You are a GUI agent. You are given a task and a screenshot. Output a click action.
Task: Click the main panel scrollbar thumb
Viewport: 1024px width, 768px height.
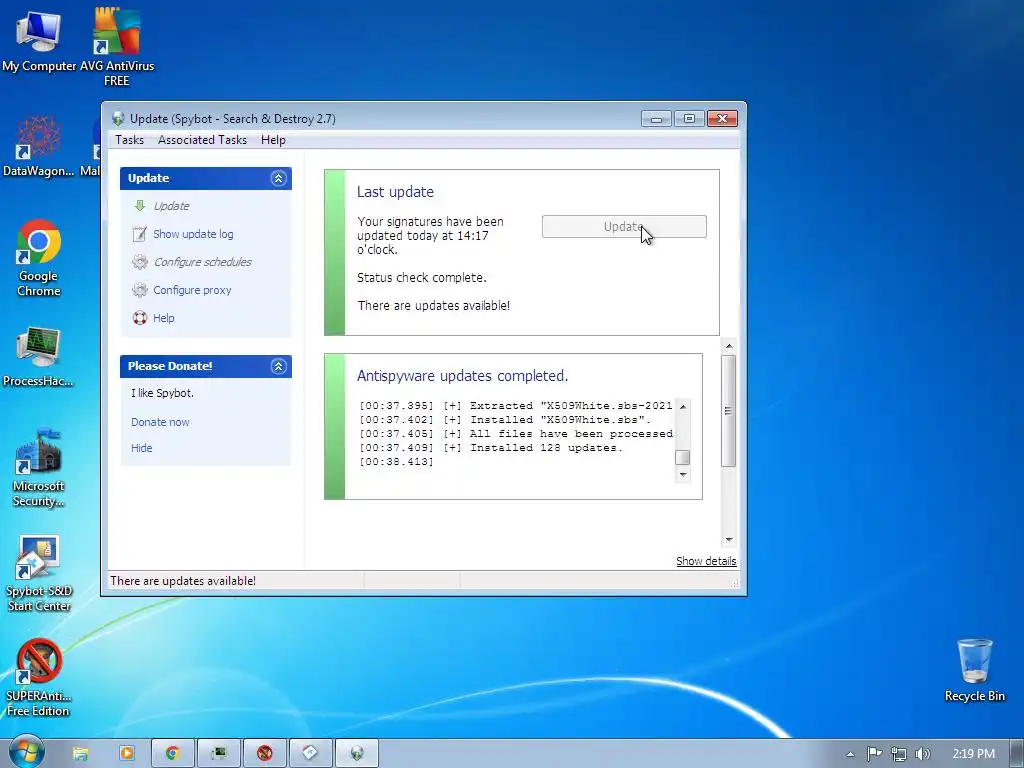(x=729, y=411)
